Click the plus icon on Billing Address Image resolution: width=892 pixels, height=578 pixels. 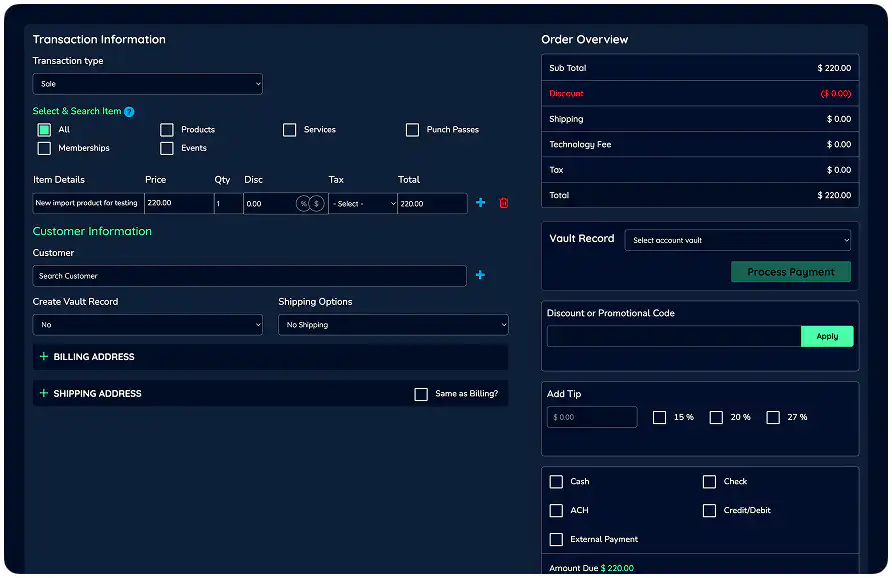click(43, 359)
